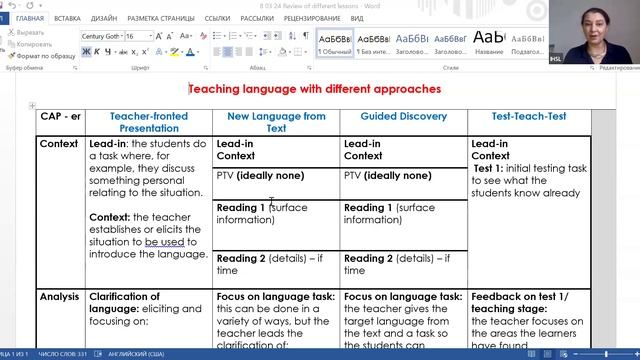640x360 pixels.
Task: Open the РАЗМЕТКА СТРАНИЦЫ tab
Action: click(x=161, y=18)
